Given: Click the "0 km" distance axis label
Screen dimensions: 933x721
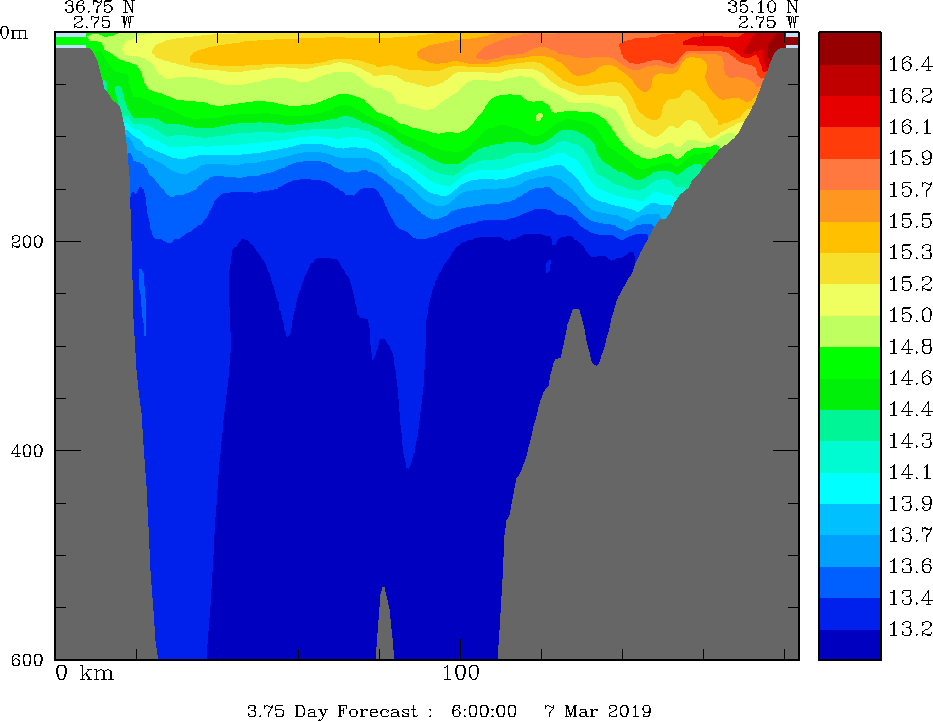Looking at the screenshot, I should [x=85, y=673].
